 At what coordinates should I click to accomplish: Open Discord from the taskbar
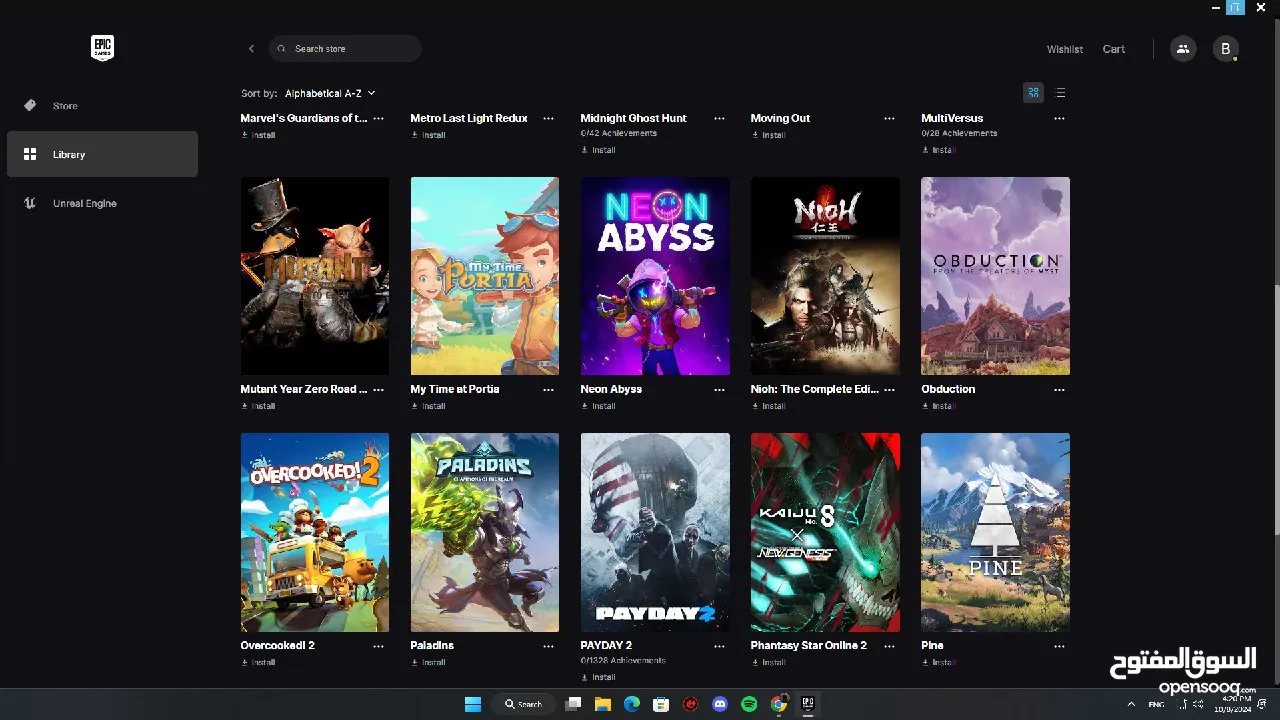(719, 704)
